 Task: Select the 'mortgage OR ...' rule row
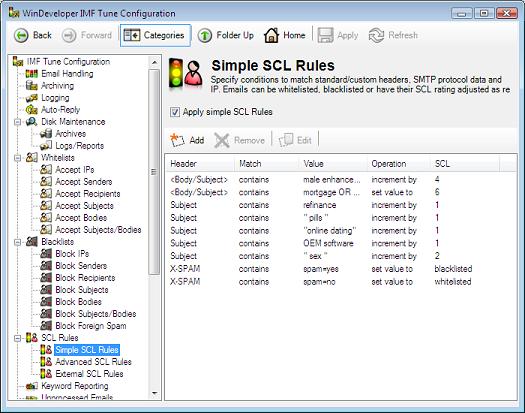click(340, 193)
